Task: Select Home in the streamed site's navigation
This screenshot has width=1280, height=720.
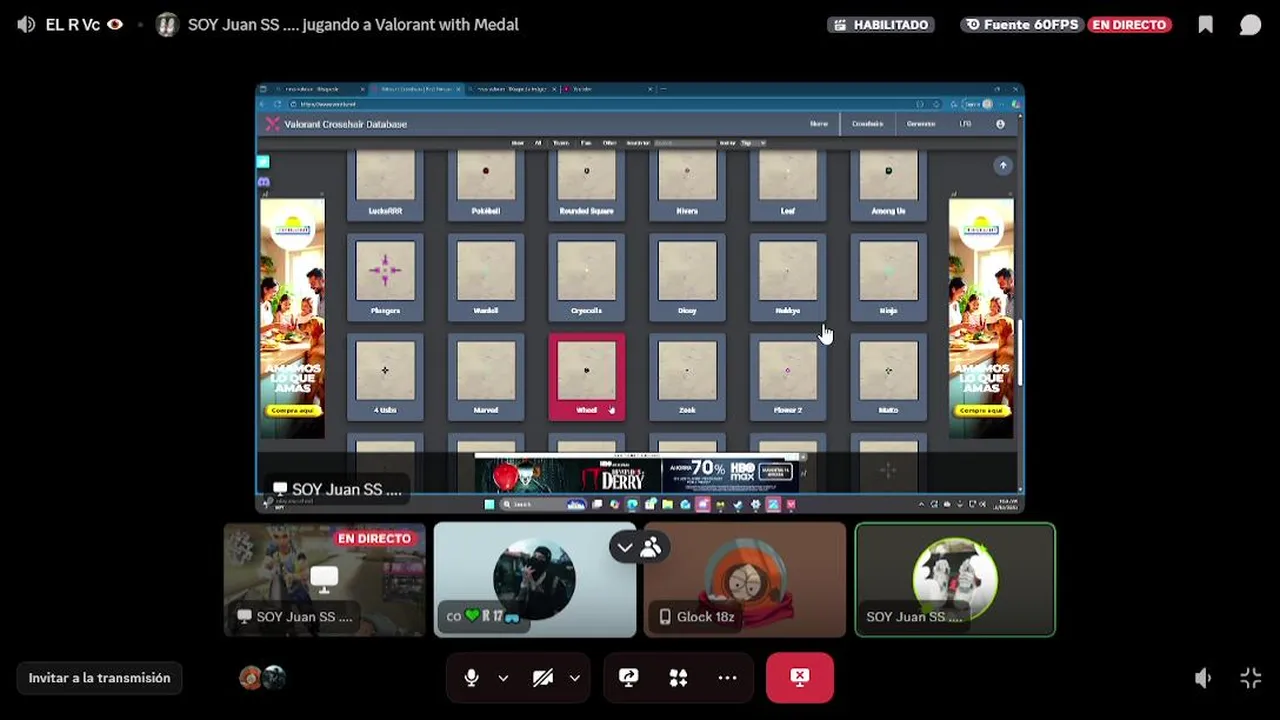Action: tap(819, 124)
